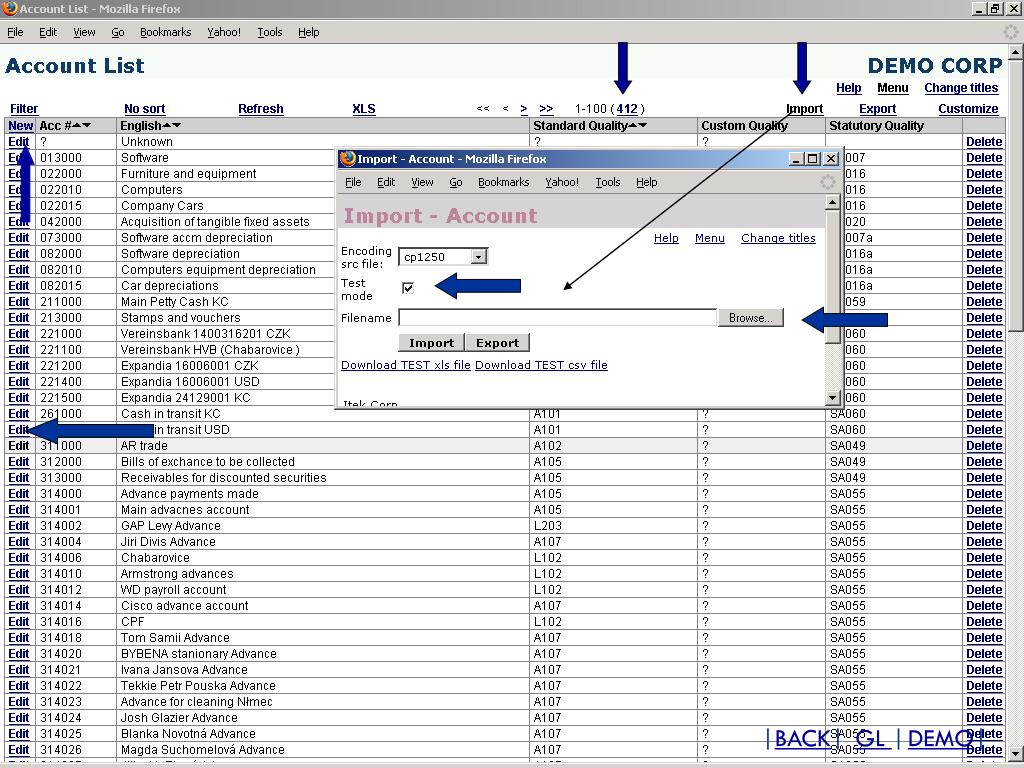Go to next page with > link
Viewport: 1024px width, 768px height.
(524, 109)
